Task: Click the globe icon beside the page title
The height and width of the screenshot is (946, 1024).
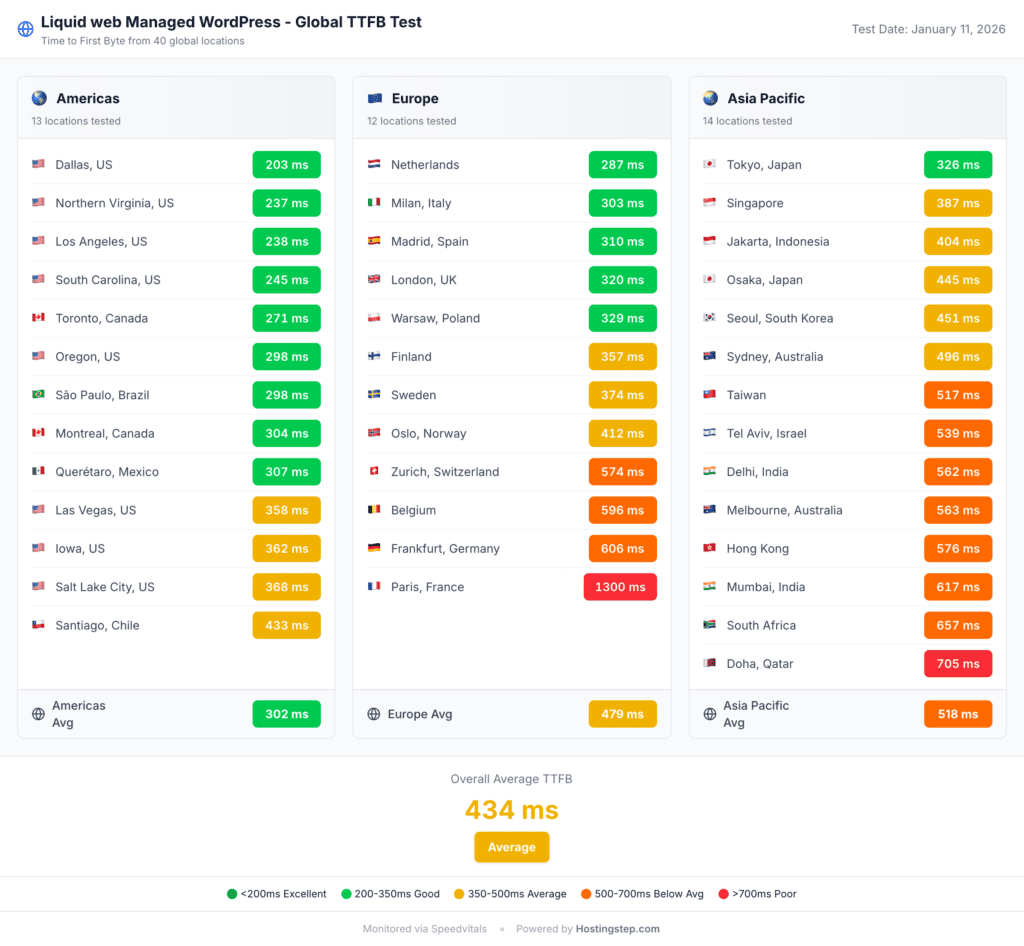Action: point(26,29)
